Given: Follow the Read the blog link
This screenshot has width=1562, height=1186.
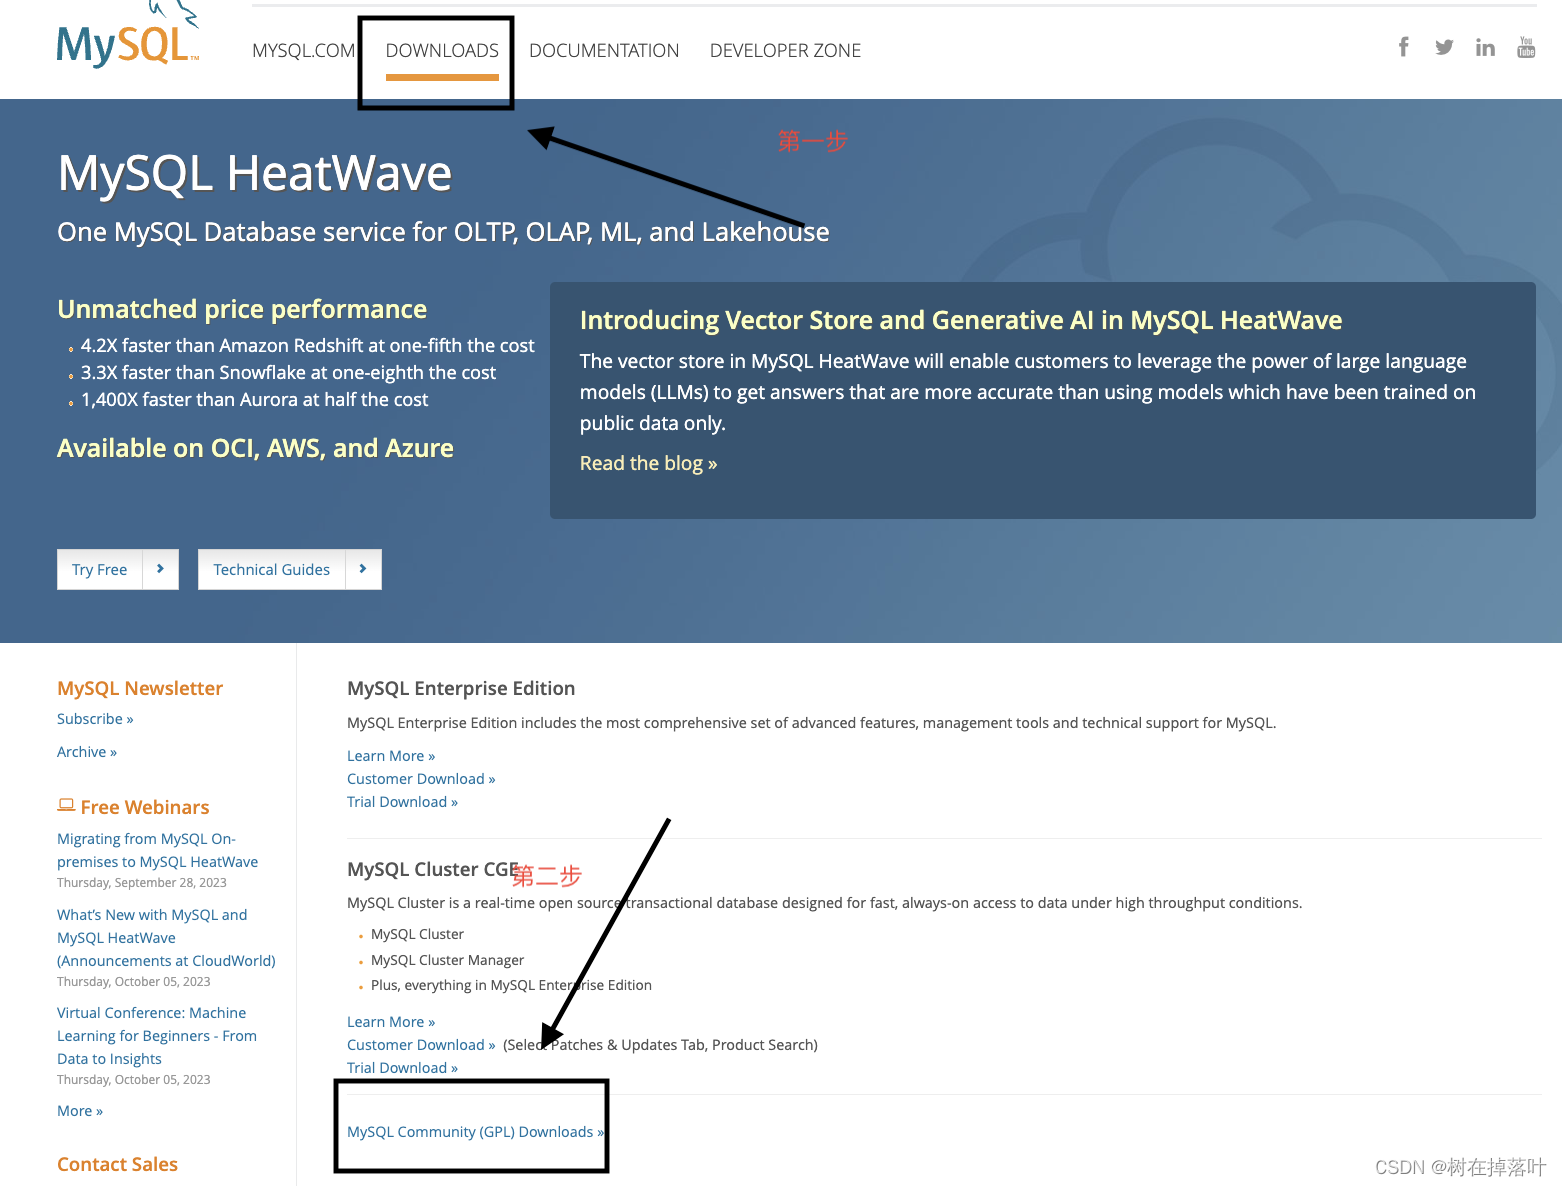Looking at the screenshot, I should [648, 463].
